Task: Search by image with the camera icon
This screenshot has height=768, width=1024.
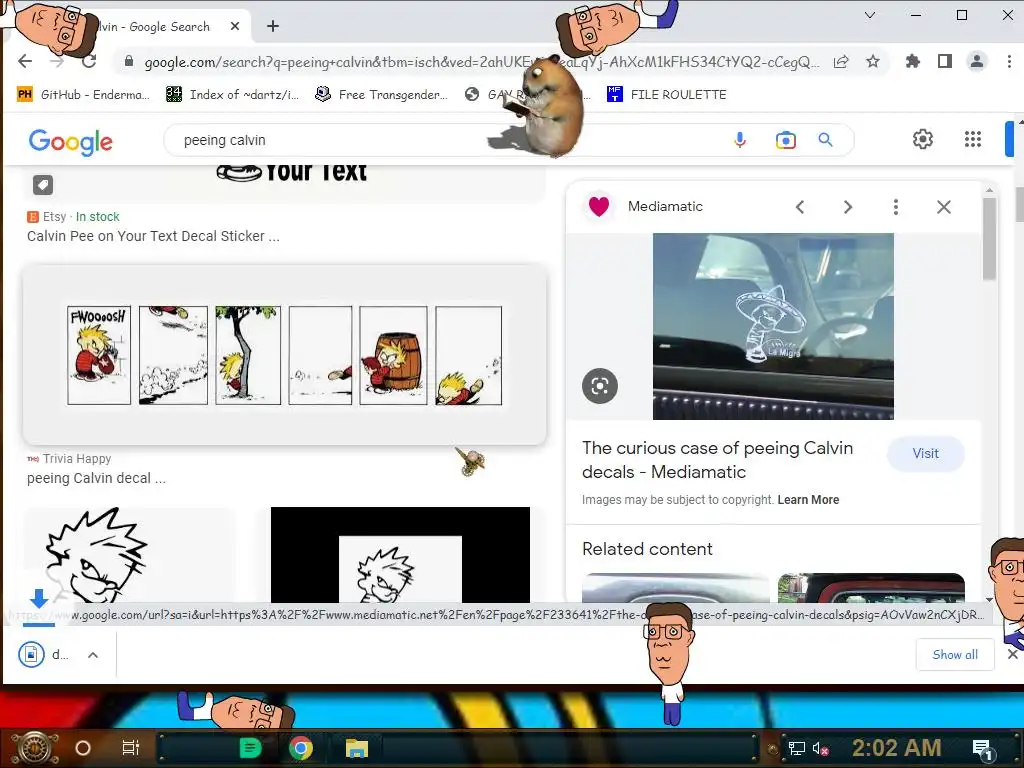Action: click(786, 140)
